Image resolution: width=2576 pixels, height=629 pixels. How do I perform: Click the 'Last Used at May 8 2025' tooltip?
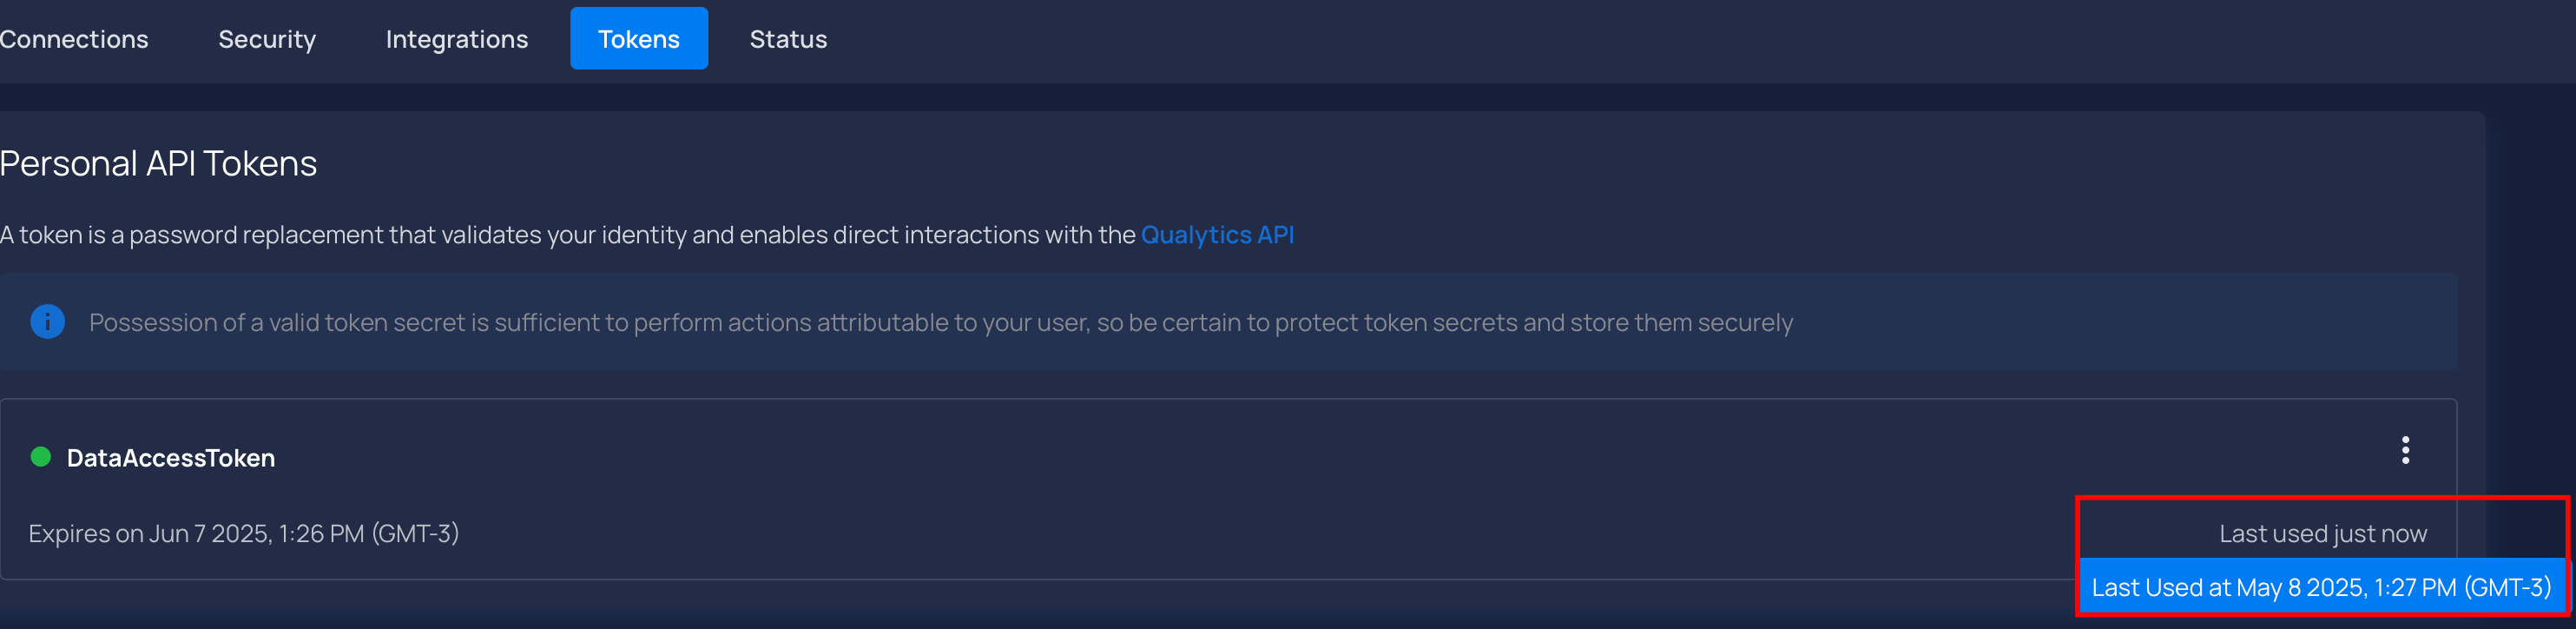tap(2321, 587)
